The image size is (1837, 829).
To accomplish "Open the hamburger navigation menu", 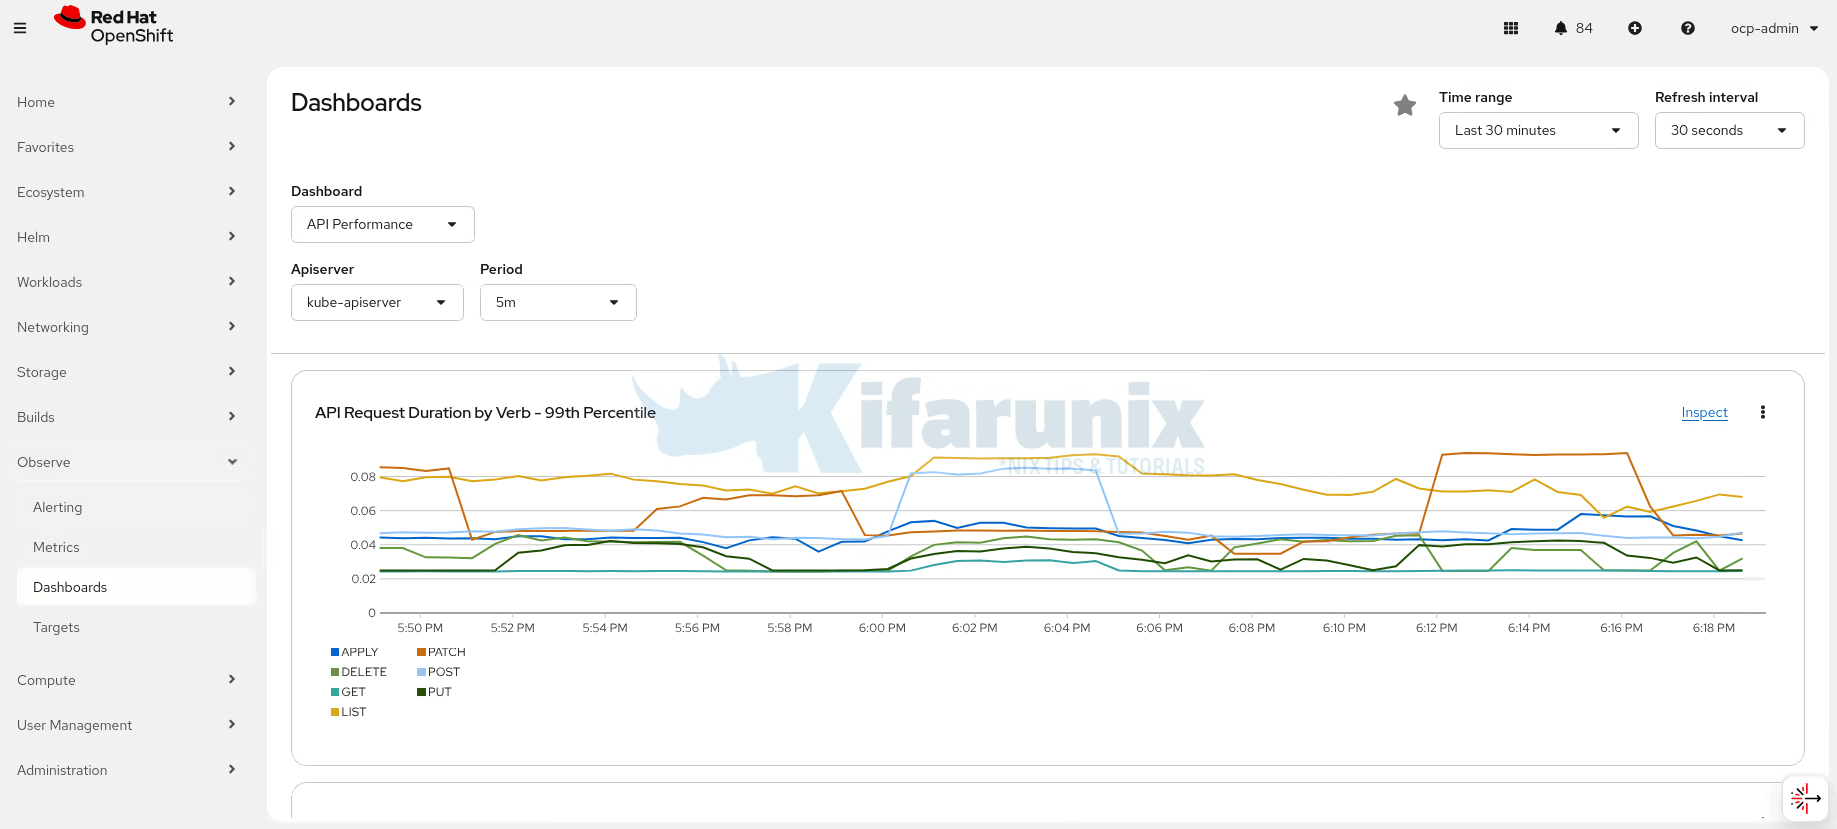I will (20, 28).
